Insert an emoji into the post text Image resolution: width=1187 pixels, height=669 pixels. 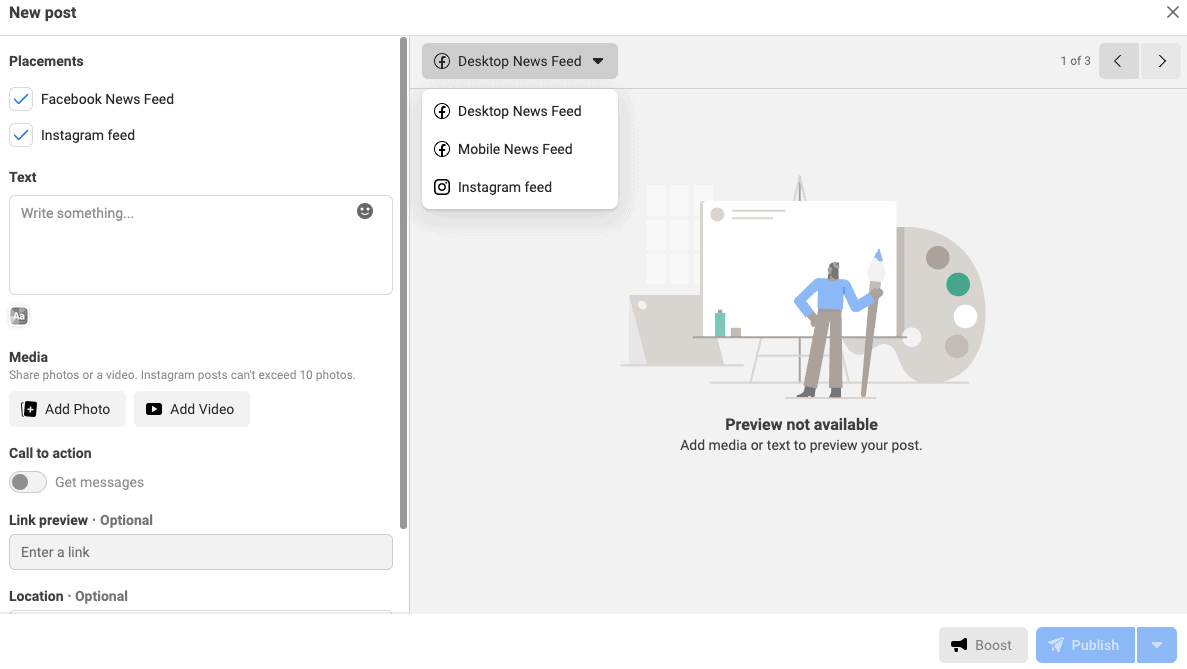pos(365,211)
